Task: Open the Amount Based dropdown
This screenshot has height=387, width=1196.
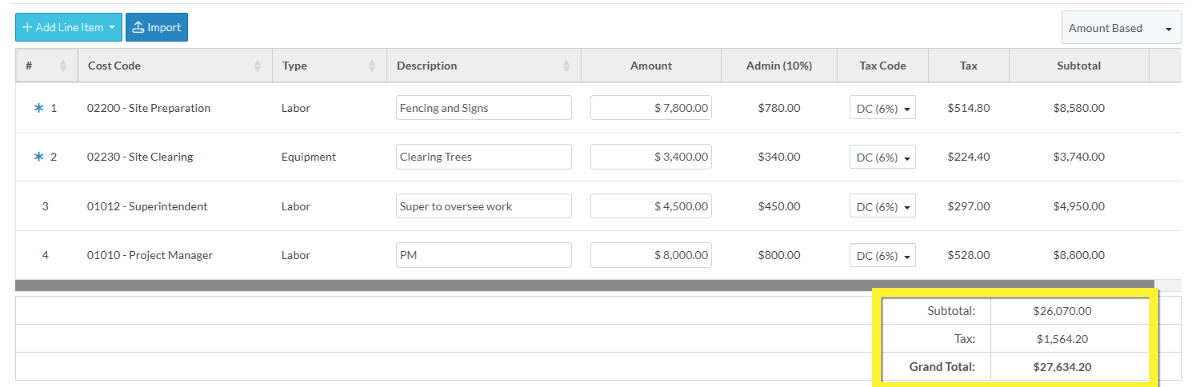Action: coord(1120,28)
